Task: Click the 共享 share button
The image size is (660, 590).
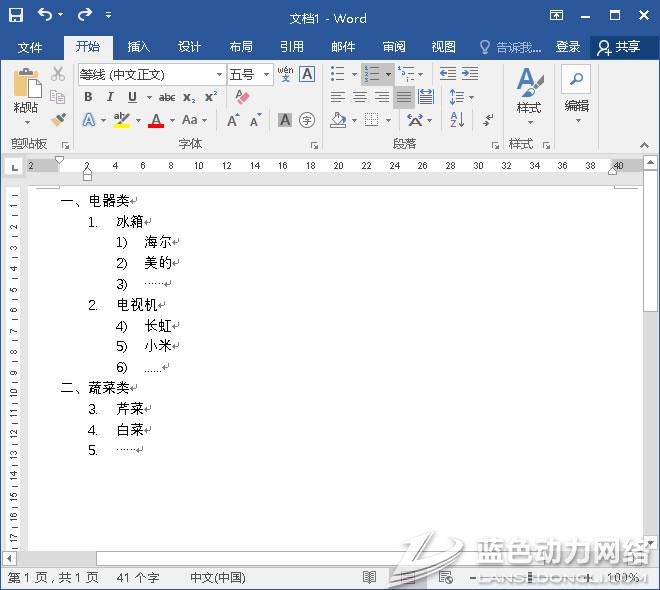Action: click(619, 47)
